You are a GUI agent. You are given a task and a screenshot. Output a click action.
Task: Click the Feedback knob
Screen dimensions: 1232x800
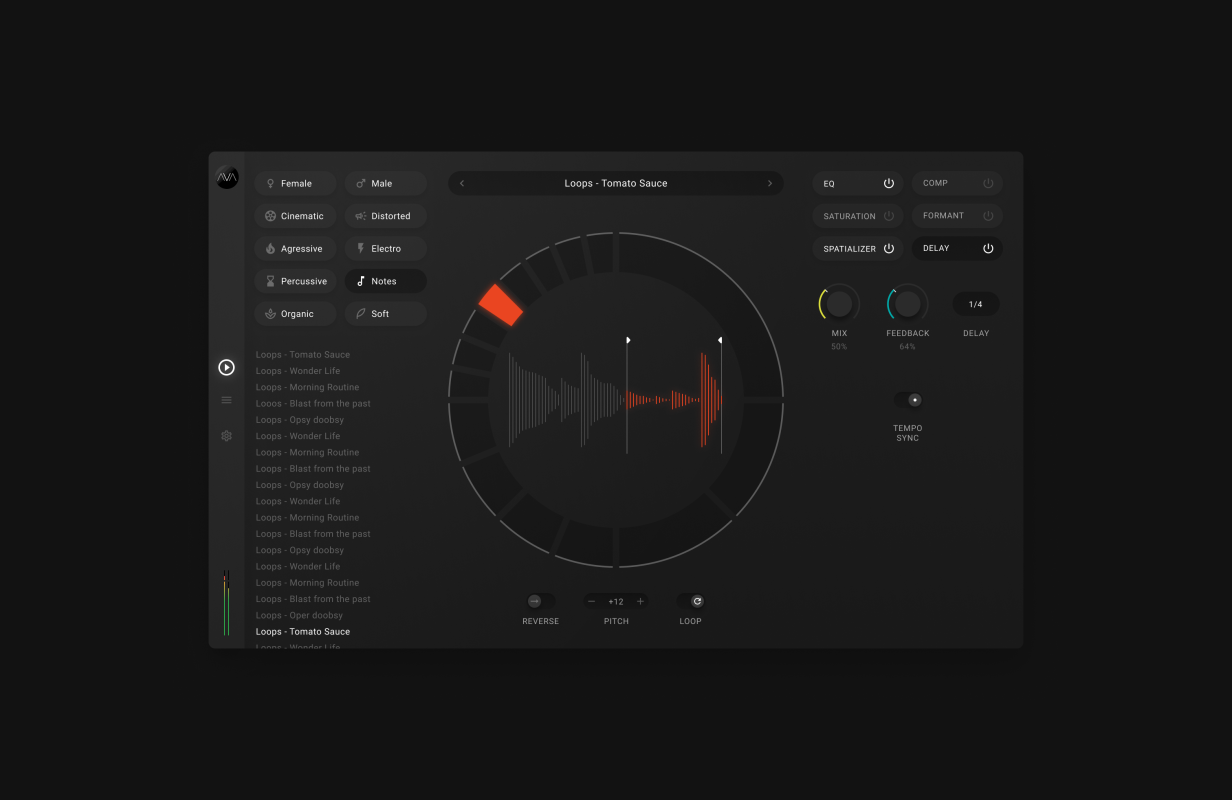tap(907, 304)
